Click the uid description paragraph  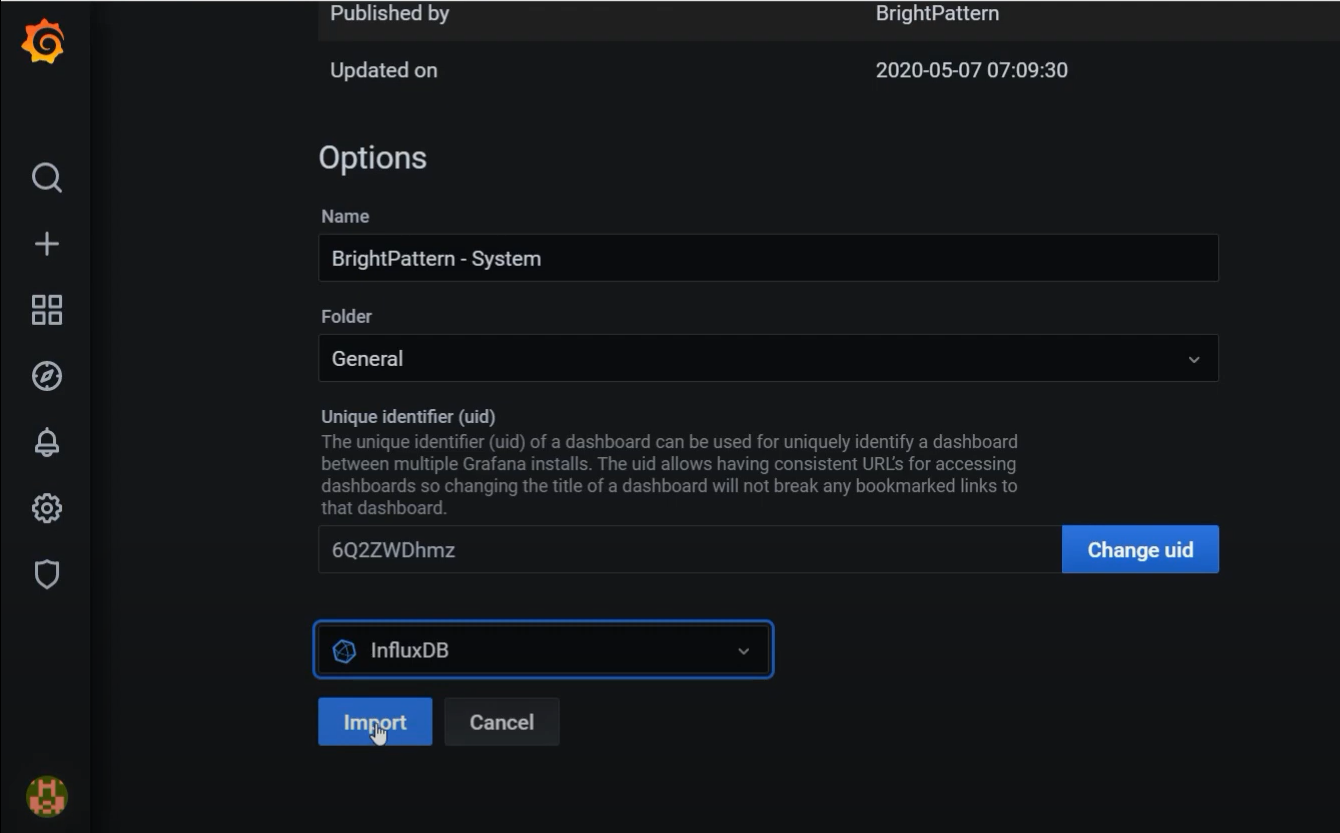pos(669,475)
